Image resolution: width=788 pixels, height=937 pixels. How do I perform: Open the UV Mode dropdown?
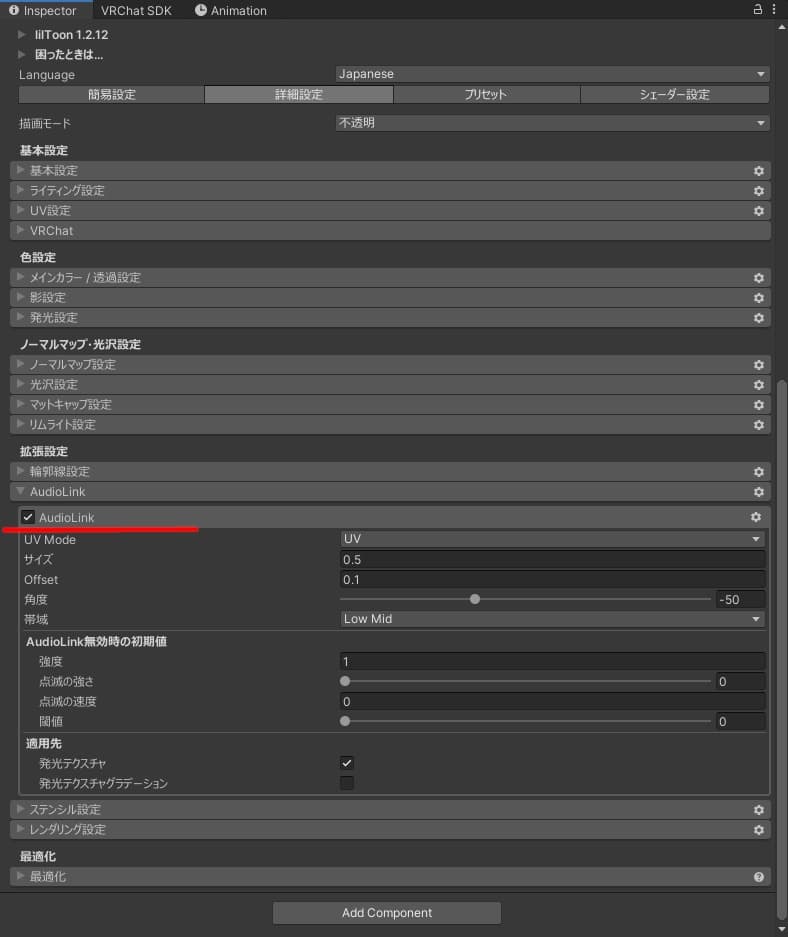pos(553,539)
